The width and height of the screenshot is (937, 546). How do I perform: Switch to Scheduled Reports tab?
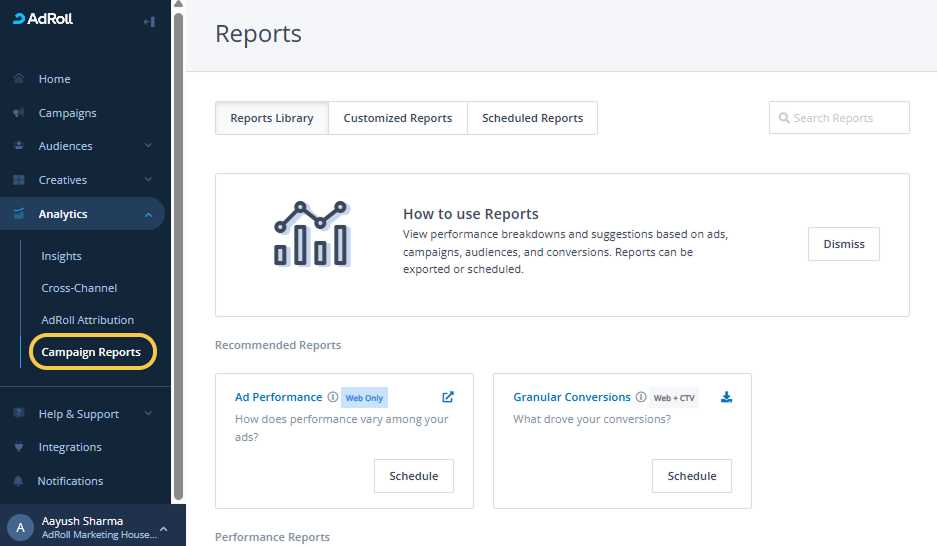coord(532,118)
